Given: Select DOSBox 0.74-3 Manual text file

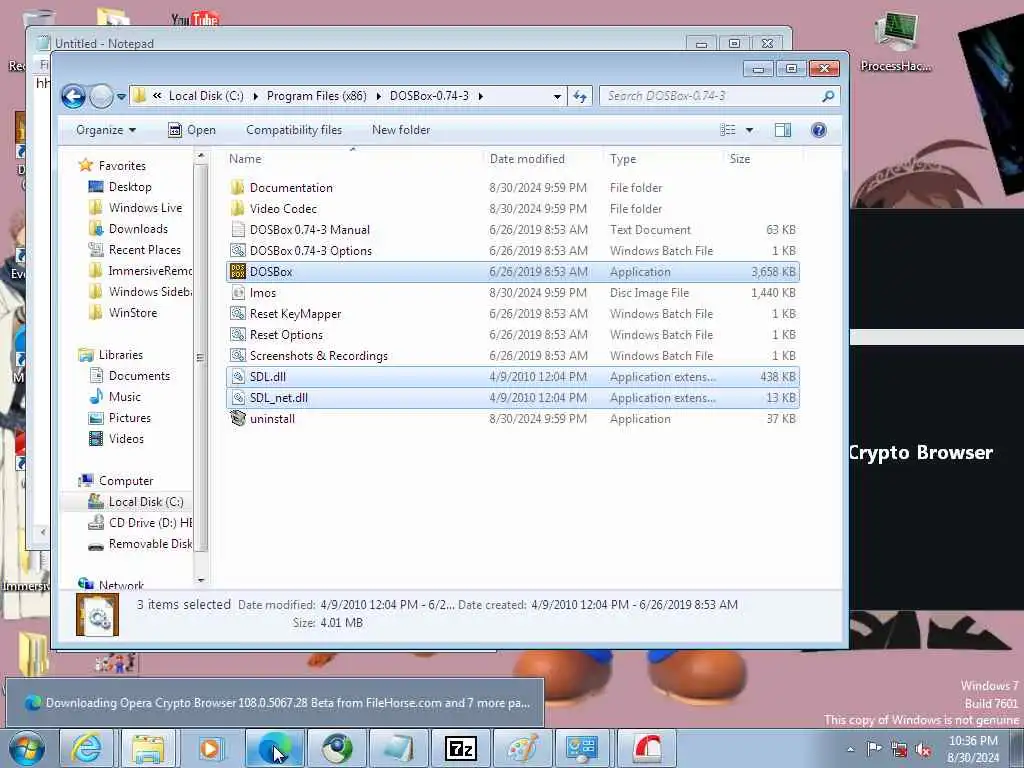Looking at the screenshot, I should point(513,230).
